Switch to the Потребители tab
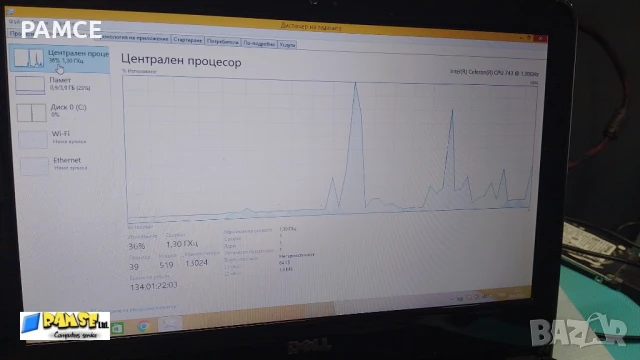The width and height of the screenshot is (640, 360). [222, 42]
